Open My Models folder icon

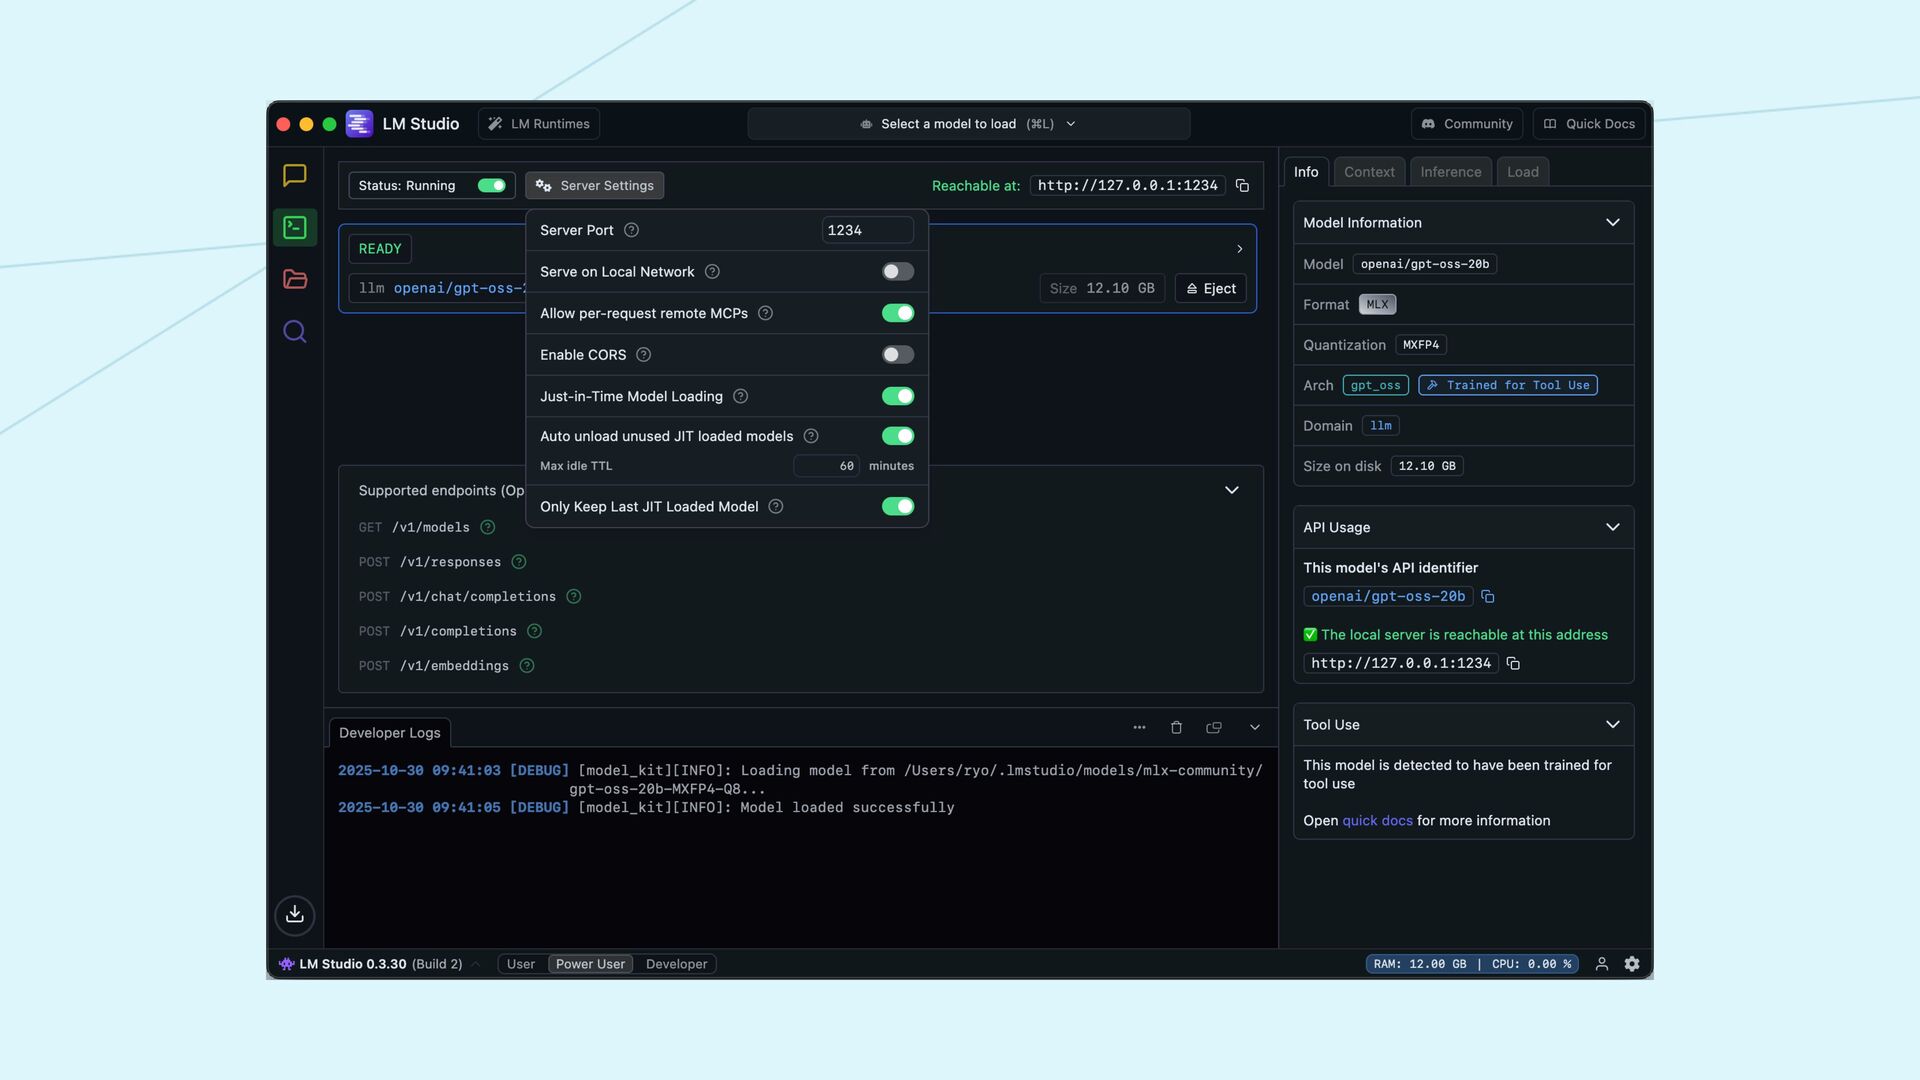pos(294,280)
